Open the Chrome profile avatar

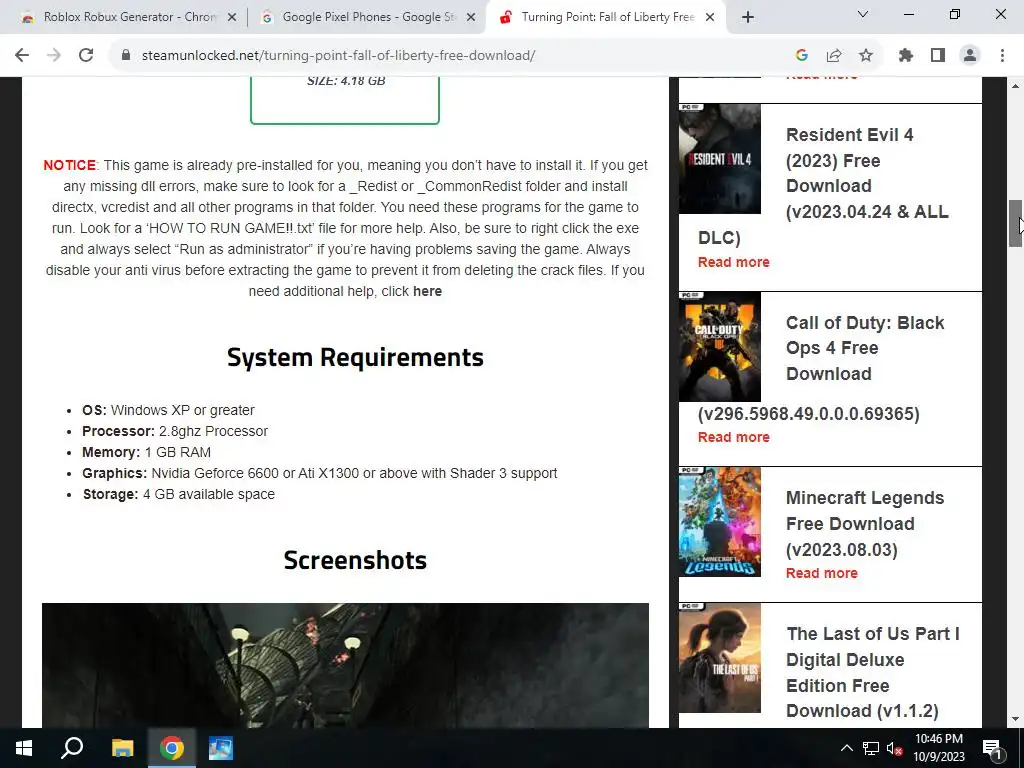[x=970, y=56]
